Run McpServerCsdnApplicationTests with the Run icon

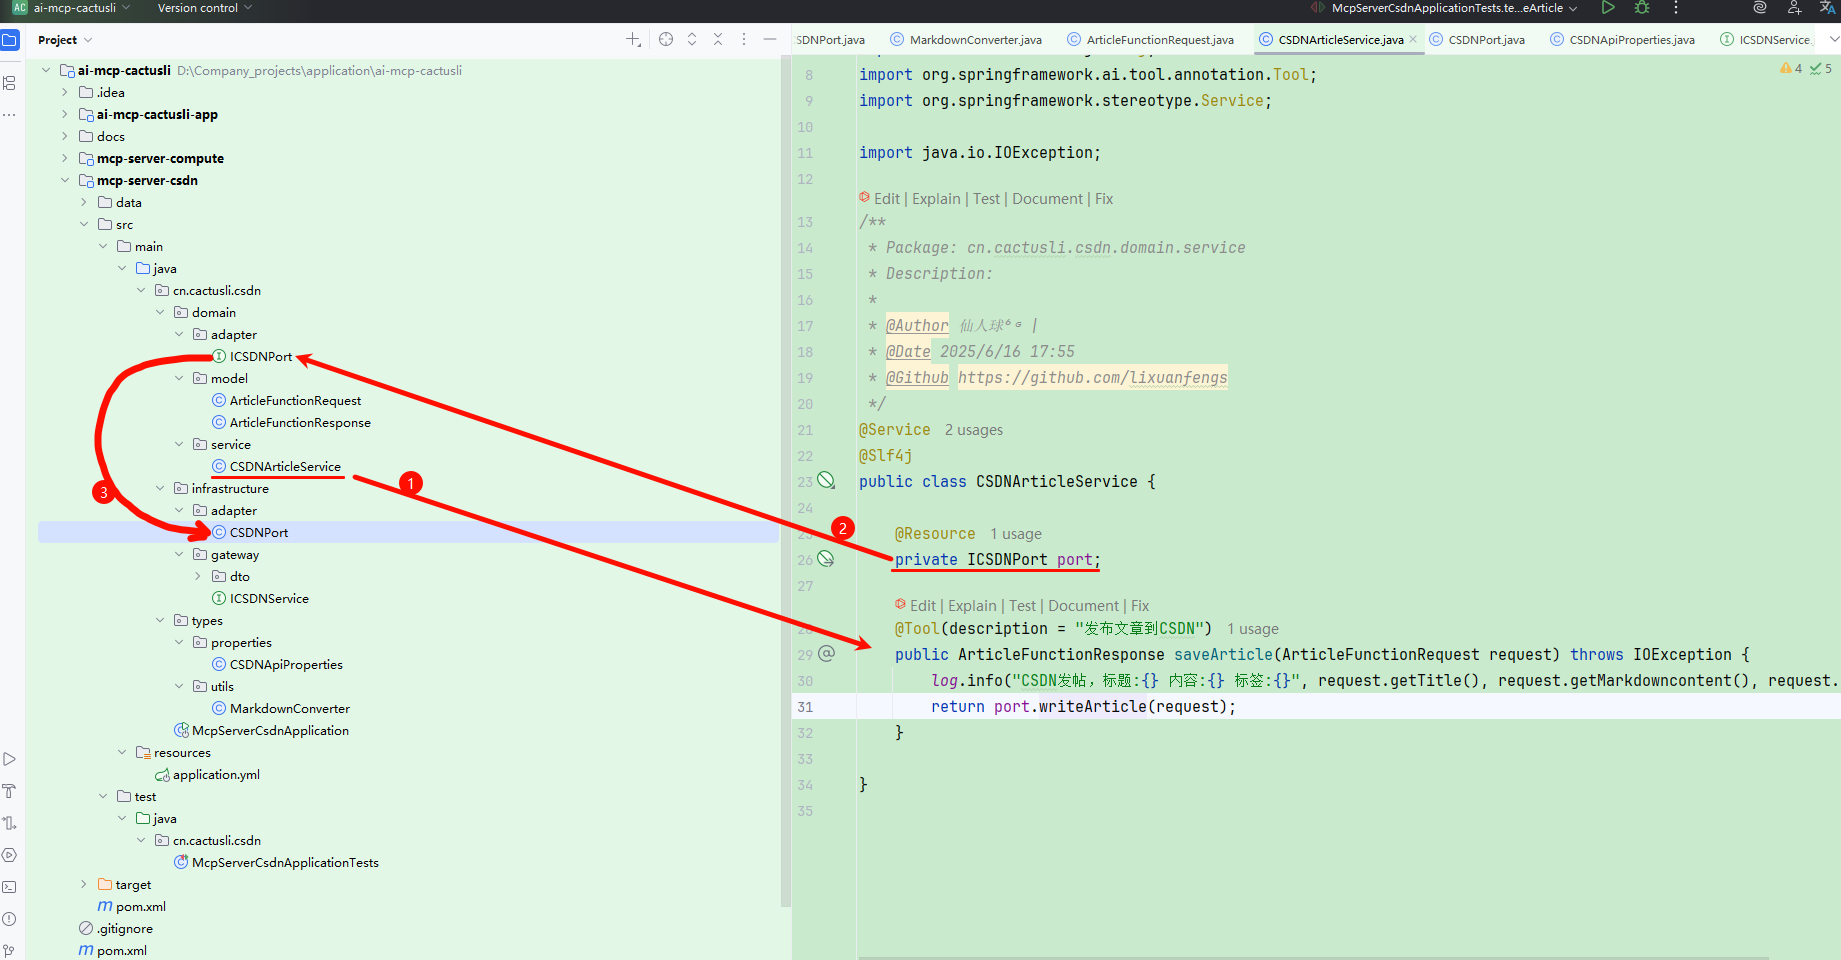(x=1608, y=8)
